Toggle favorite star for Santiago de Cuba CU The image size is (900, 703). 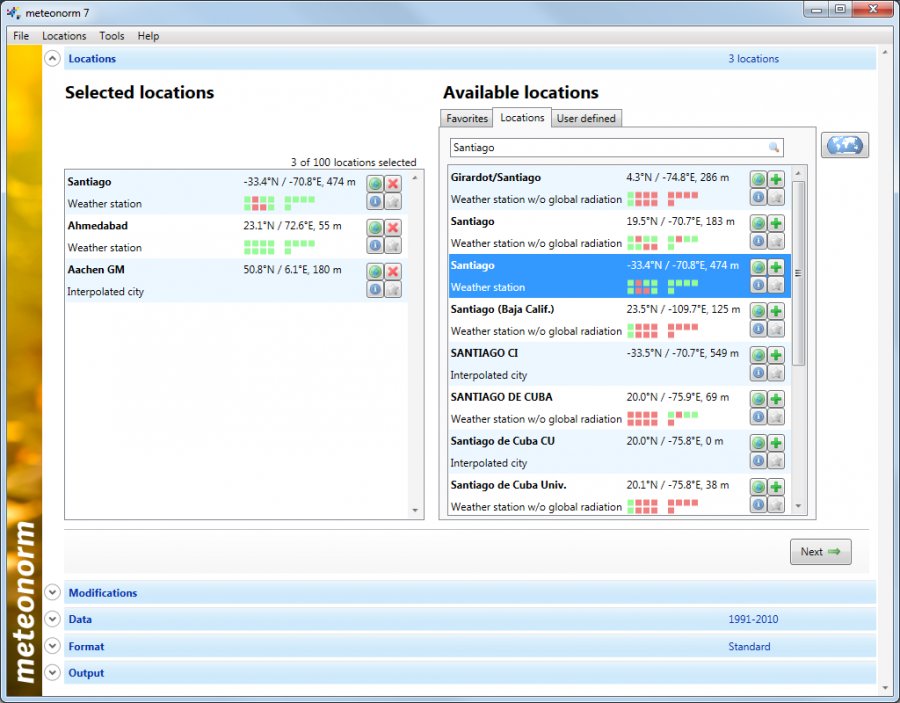[x=776, y=461]
